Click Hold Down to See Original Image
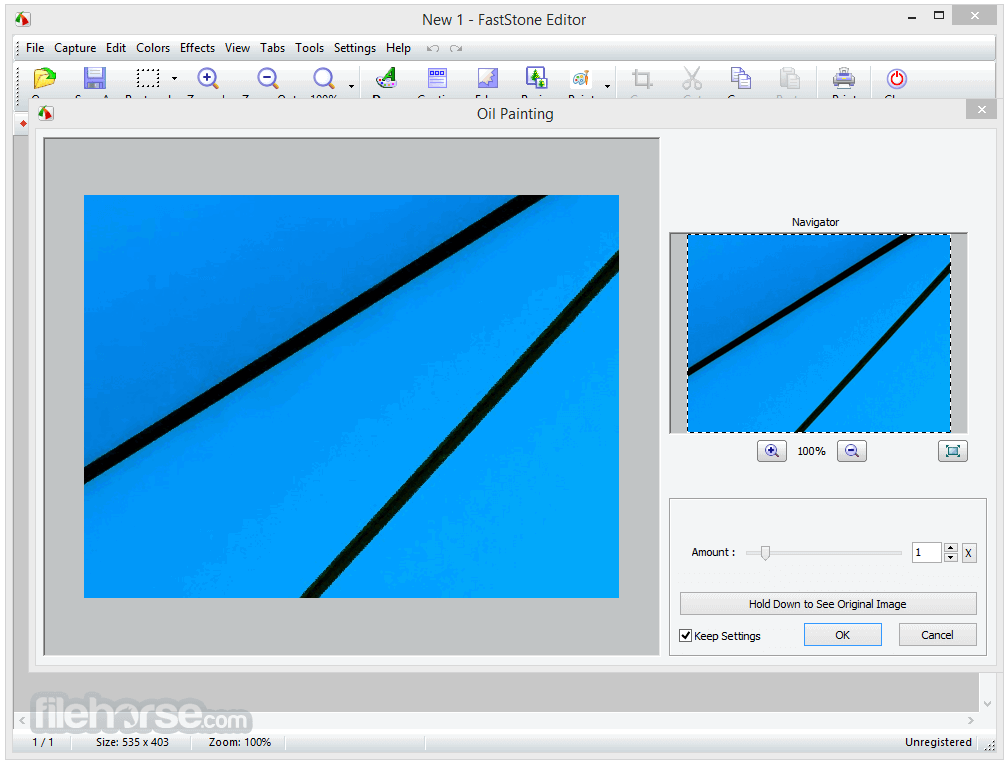Viewport: 1008px width, 764px height. pos(827,604)
